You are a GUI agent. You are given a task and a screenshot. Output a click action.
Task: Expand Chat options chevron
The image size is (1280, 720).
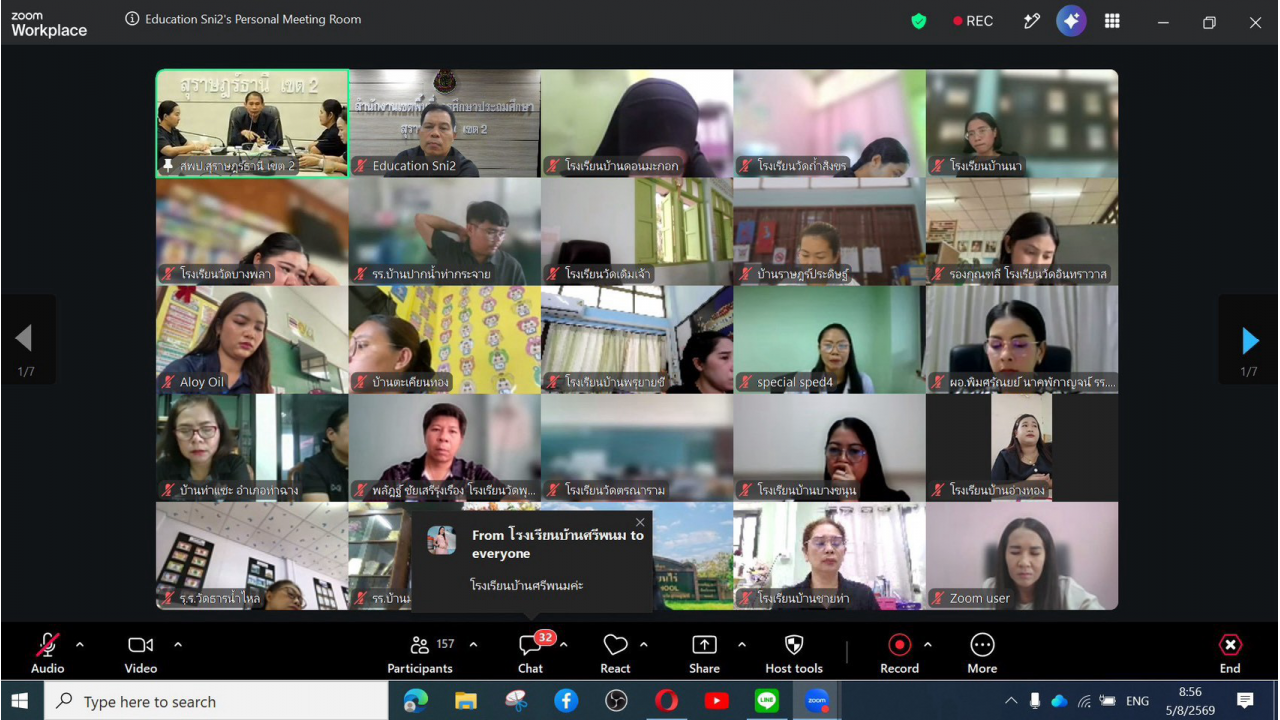click(564, 645)
